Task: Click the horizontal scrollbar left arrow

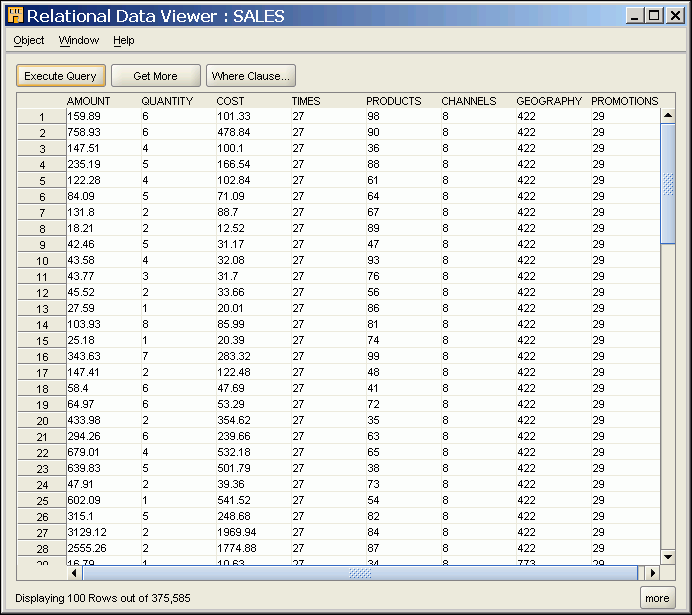Action: [x=74, y=573]
